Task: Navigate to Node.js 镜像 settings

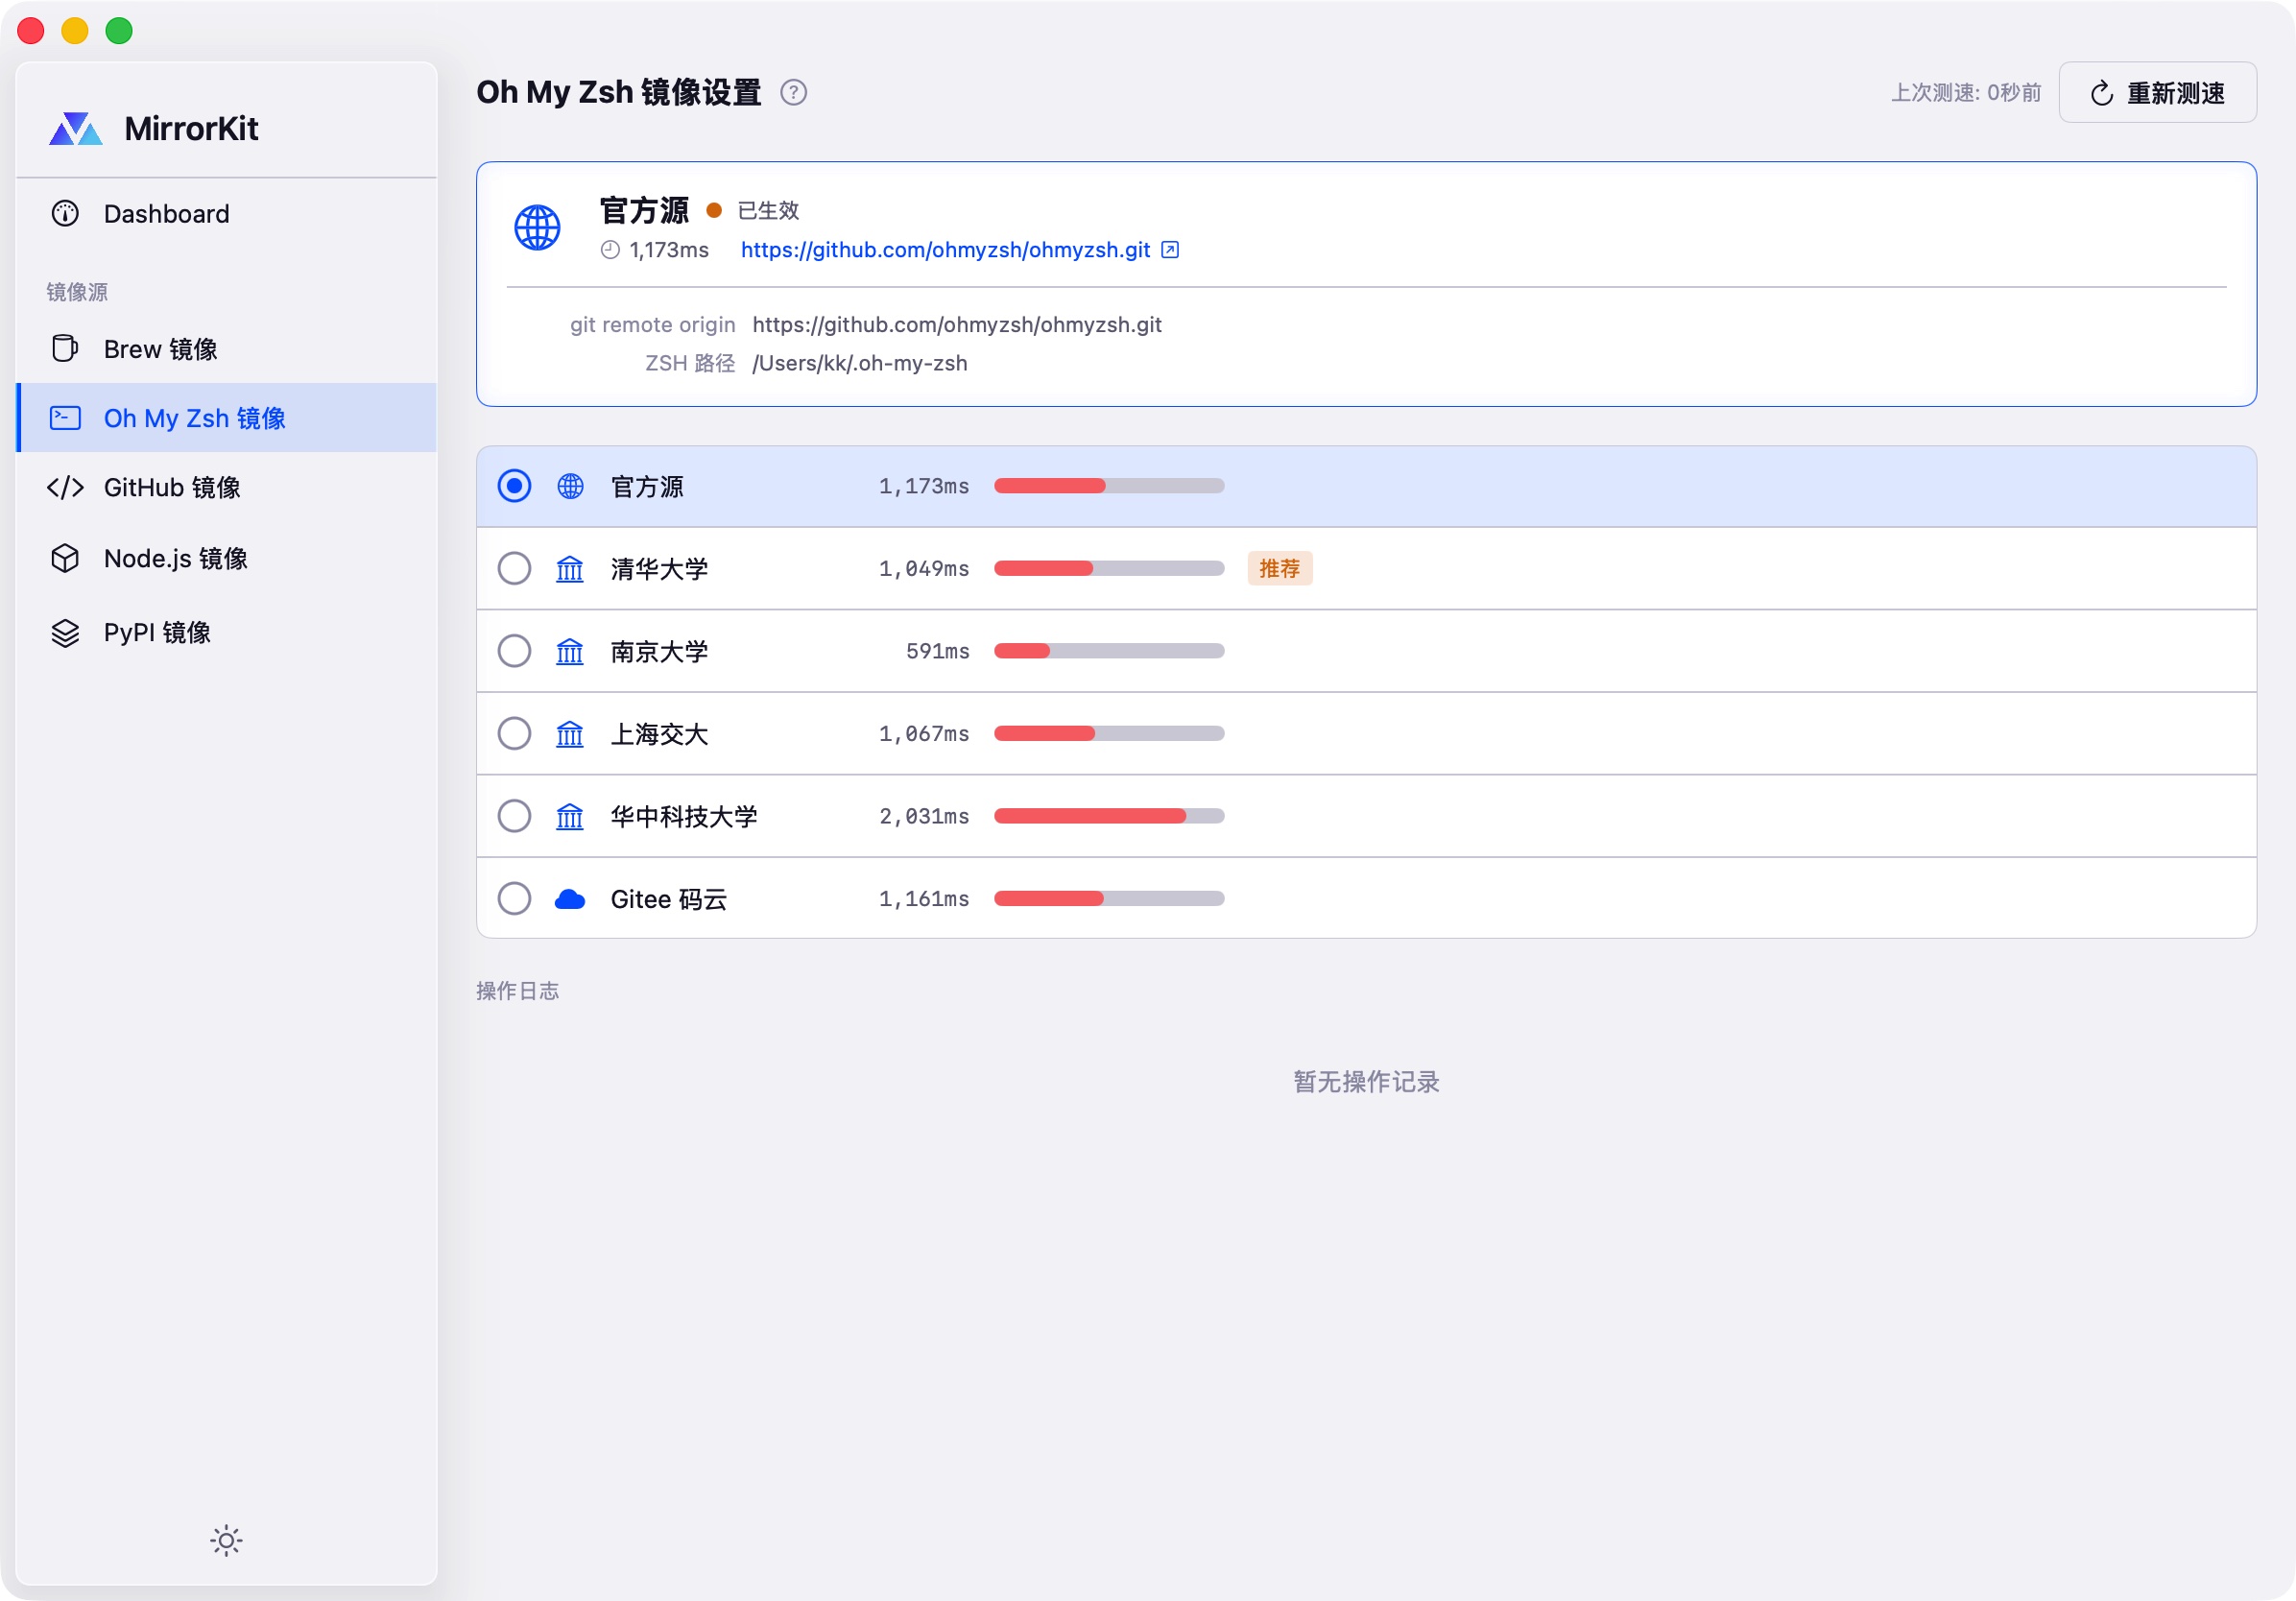Action: 227,558
